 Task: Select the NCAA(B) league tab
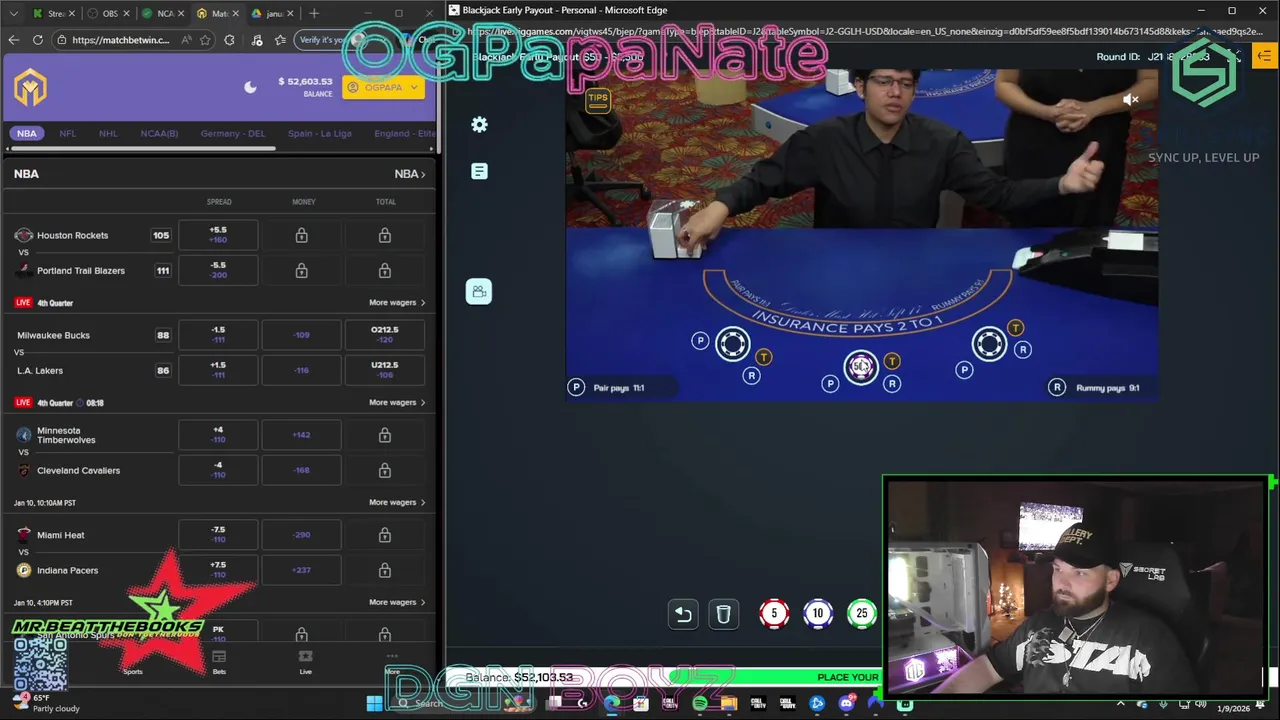[x=159, y=133]
